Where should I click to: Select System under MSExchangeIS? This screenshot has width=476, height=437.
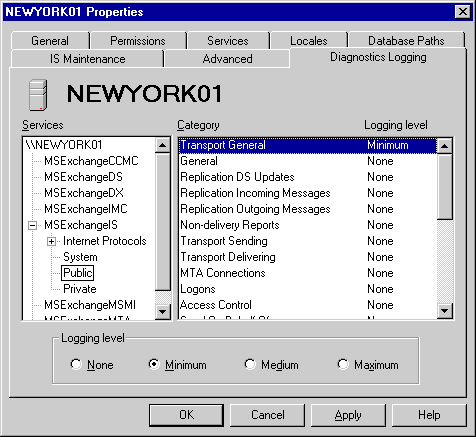[80, 257]
